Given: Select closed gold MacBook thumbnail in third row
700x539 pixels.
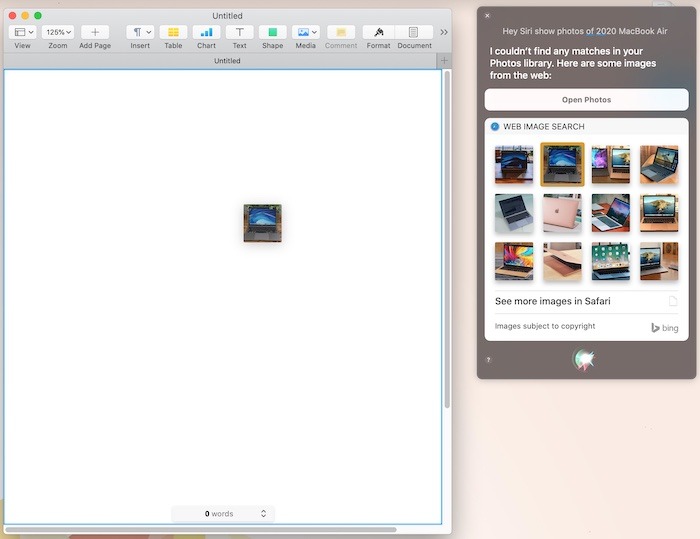Looking at the screenshot, I should (x=562, y=261).
